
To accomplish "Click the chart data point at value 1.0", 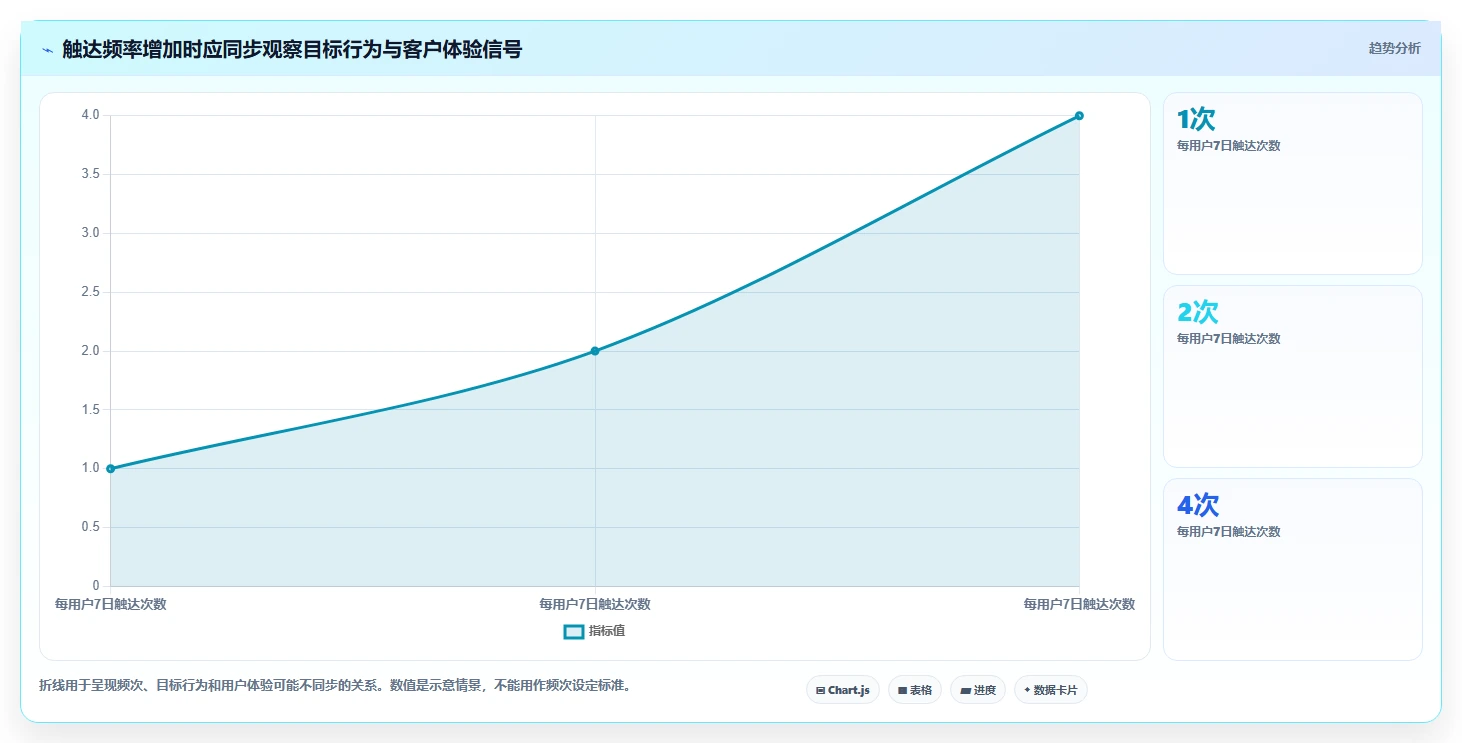I will click(x=110, y=468).
